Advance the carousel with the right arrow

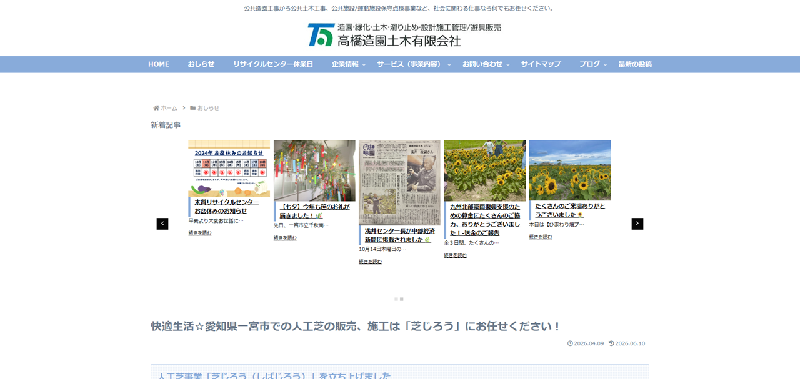pos(637,224)
